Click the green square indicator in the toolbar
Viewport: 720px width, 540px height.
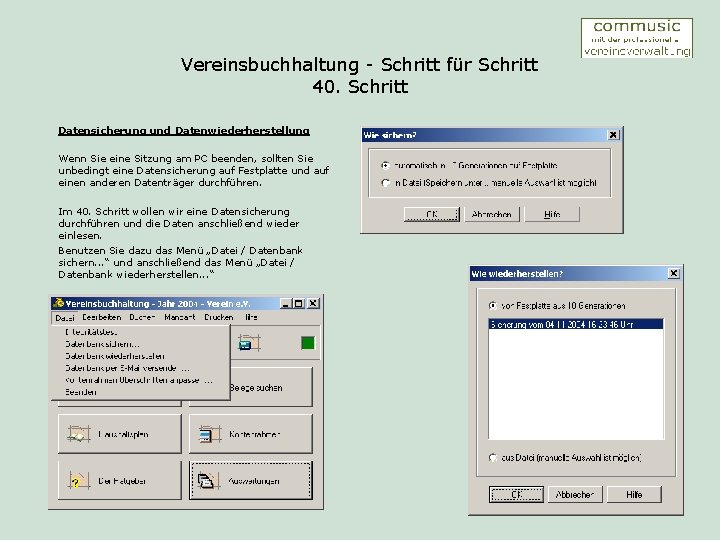coord(308,343)
